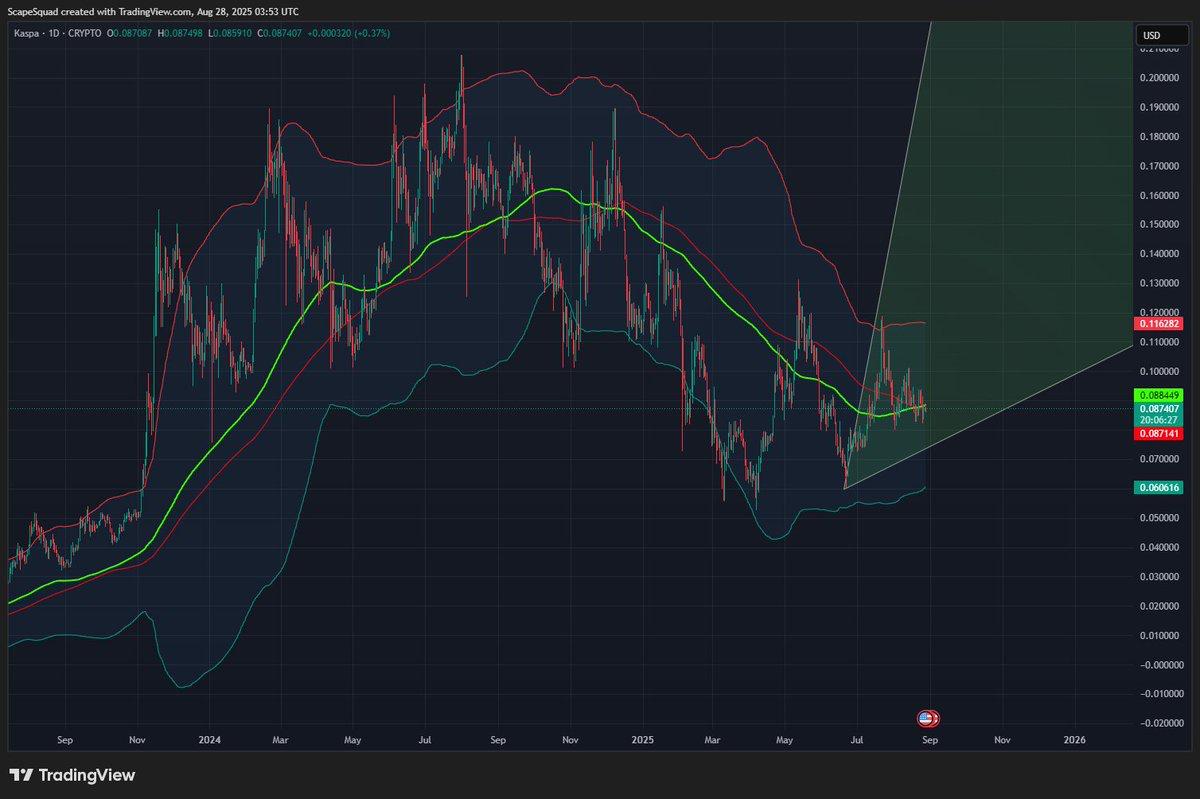Click the green 0.088449 moving average label

tap(1159, 395)
